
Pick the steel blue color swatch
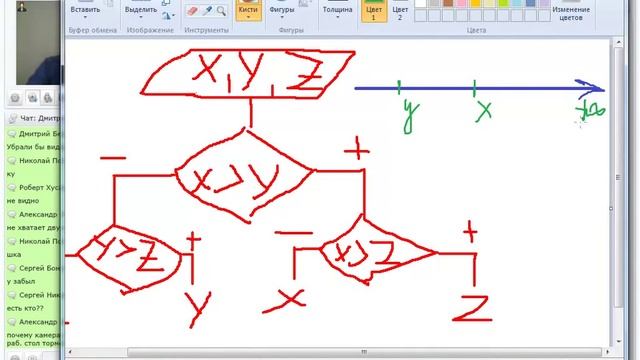531,3
